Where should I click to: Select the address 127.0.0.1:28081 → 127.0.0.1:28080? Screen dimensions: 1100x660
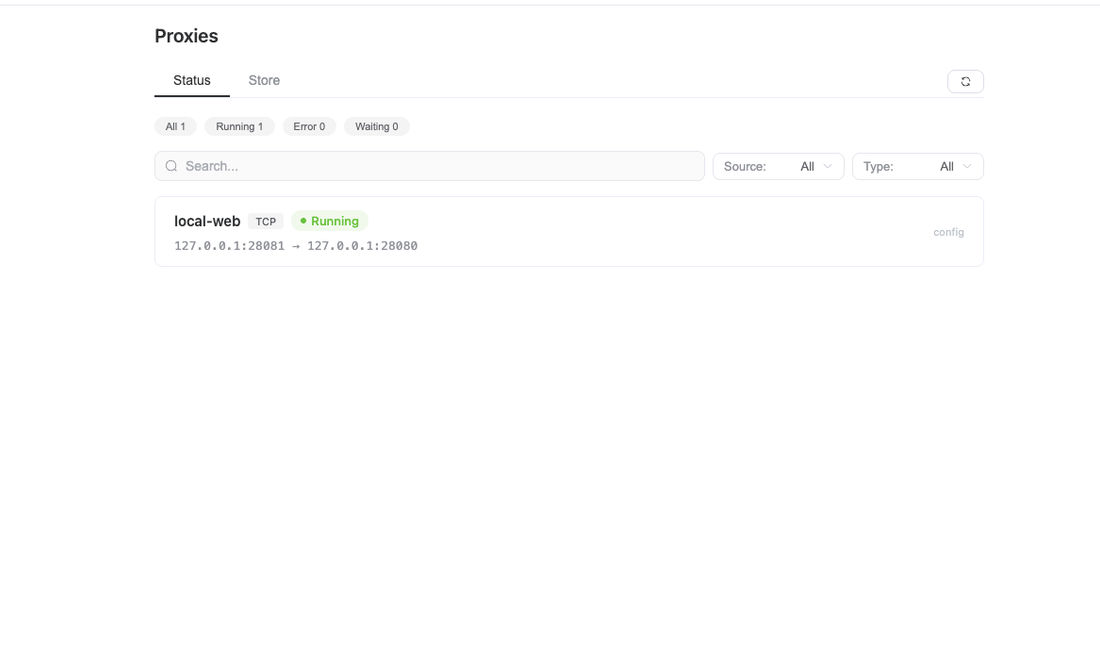[295, 245]
